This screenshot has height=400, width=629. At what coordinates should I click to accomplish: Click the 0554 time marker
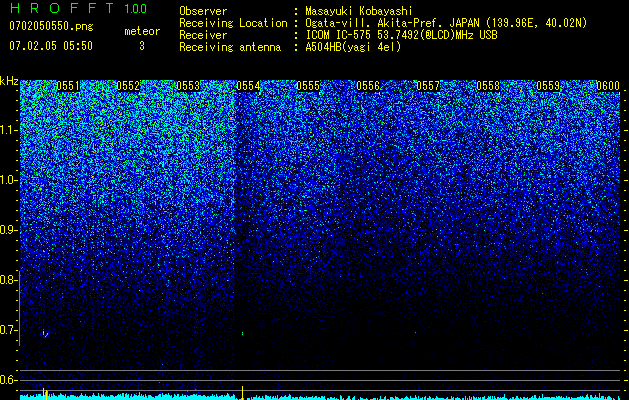[248, 86]
